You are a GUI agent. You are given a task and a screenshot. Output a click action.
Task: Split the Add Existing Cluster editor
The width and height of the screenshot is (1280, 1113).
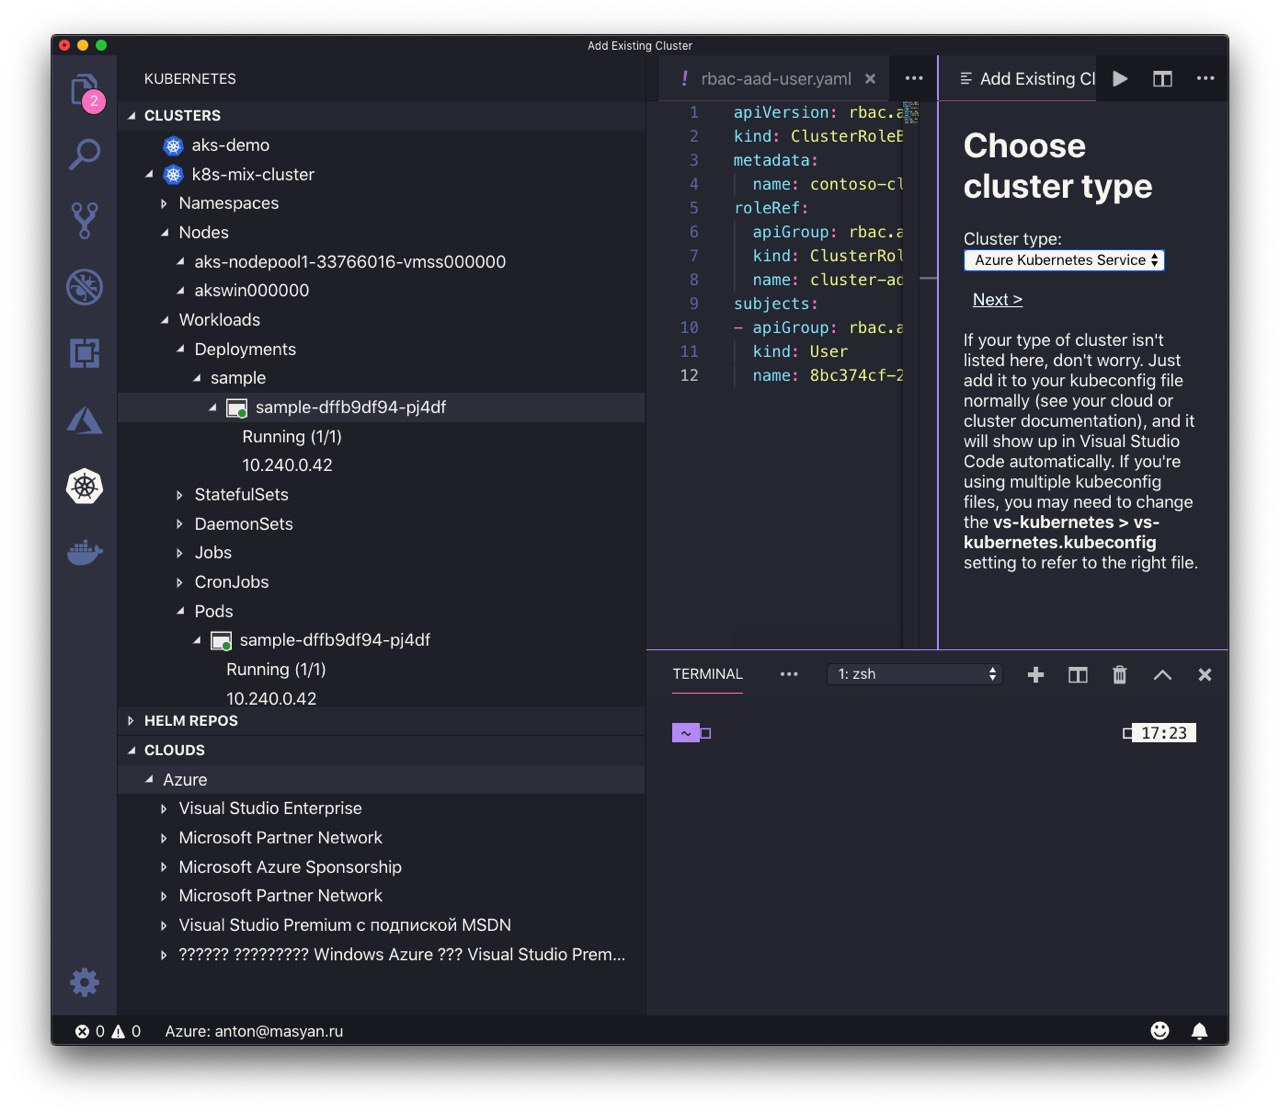[1162, 79]
